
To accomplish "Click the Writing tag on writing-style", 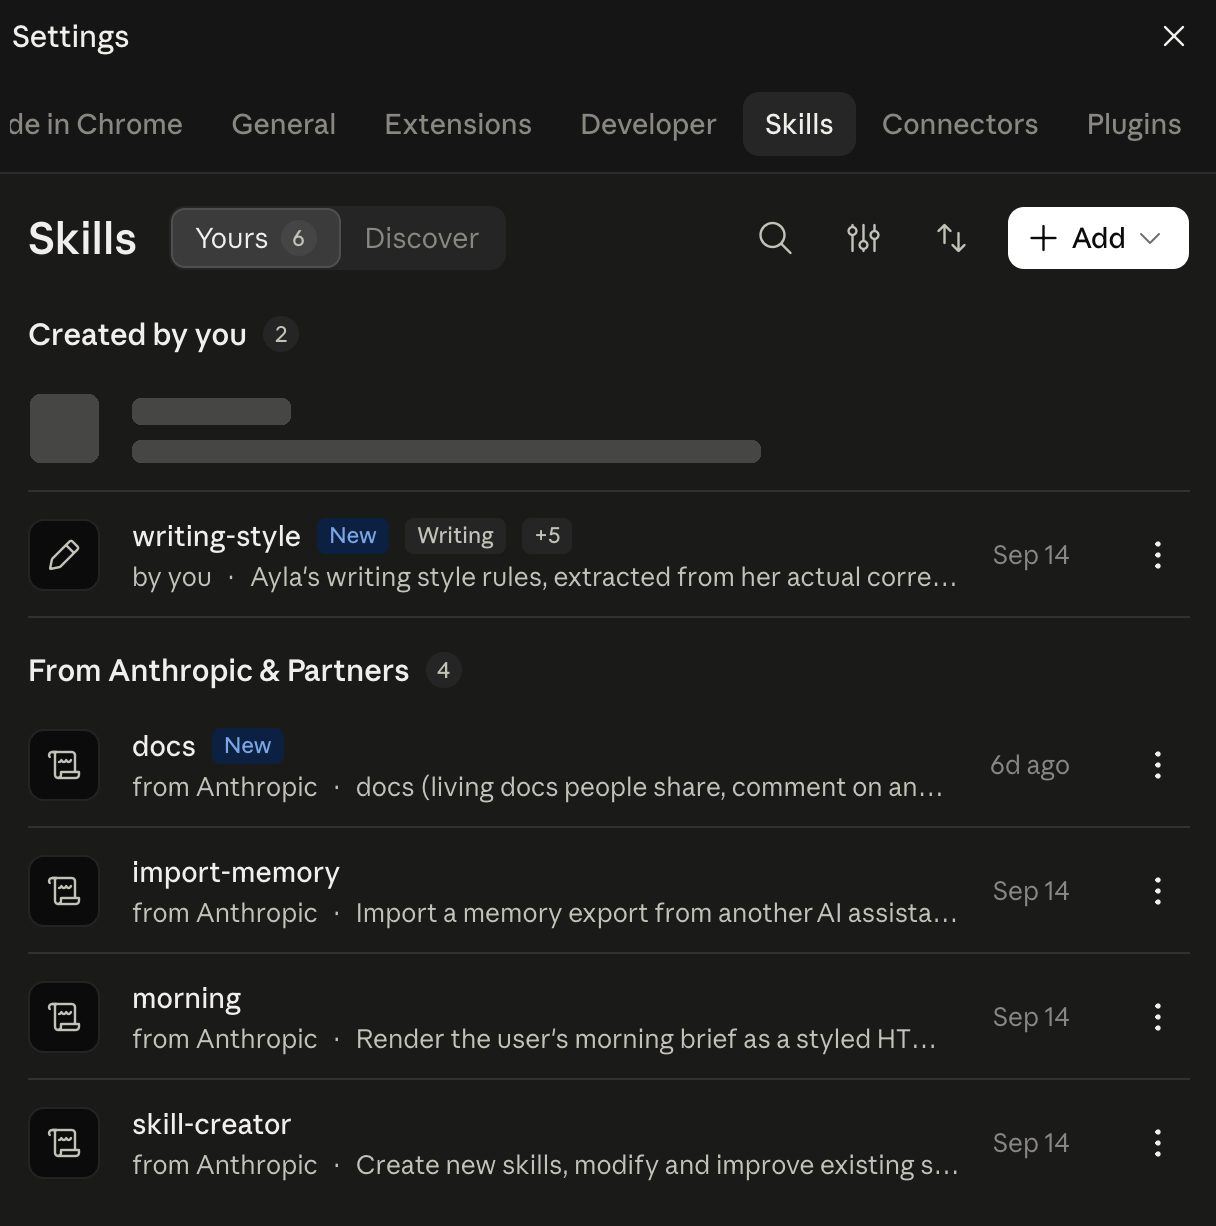I will (x=455, y=535).
